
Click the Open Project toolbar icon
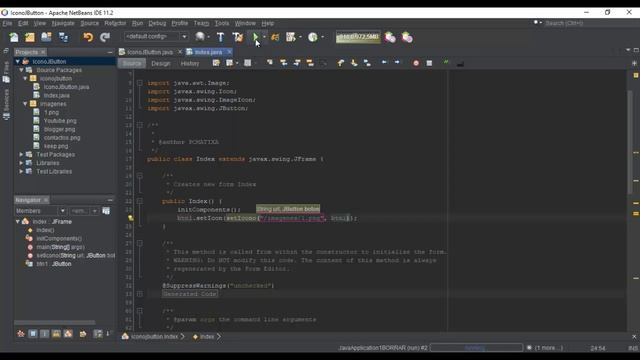[46, 37]
